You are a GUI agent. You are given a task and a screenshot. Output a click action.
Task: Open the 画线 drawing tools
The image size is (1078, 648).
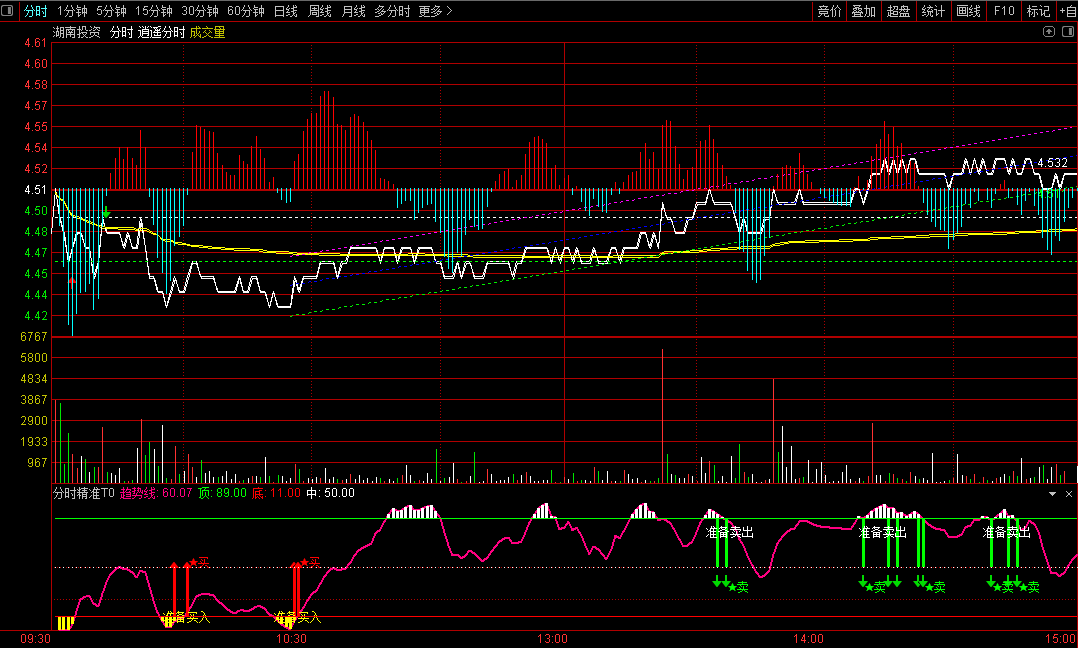968,11
